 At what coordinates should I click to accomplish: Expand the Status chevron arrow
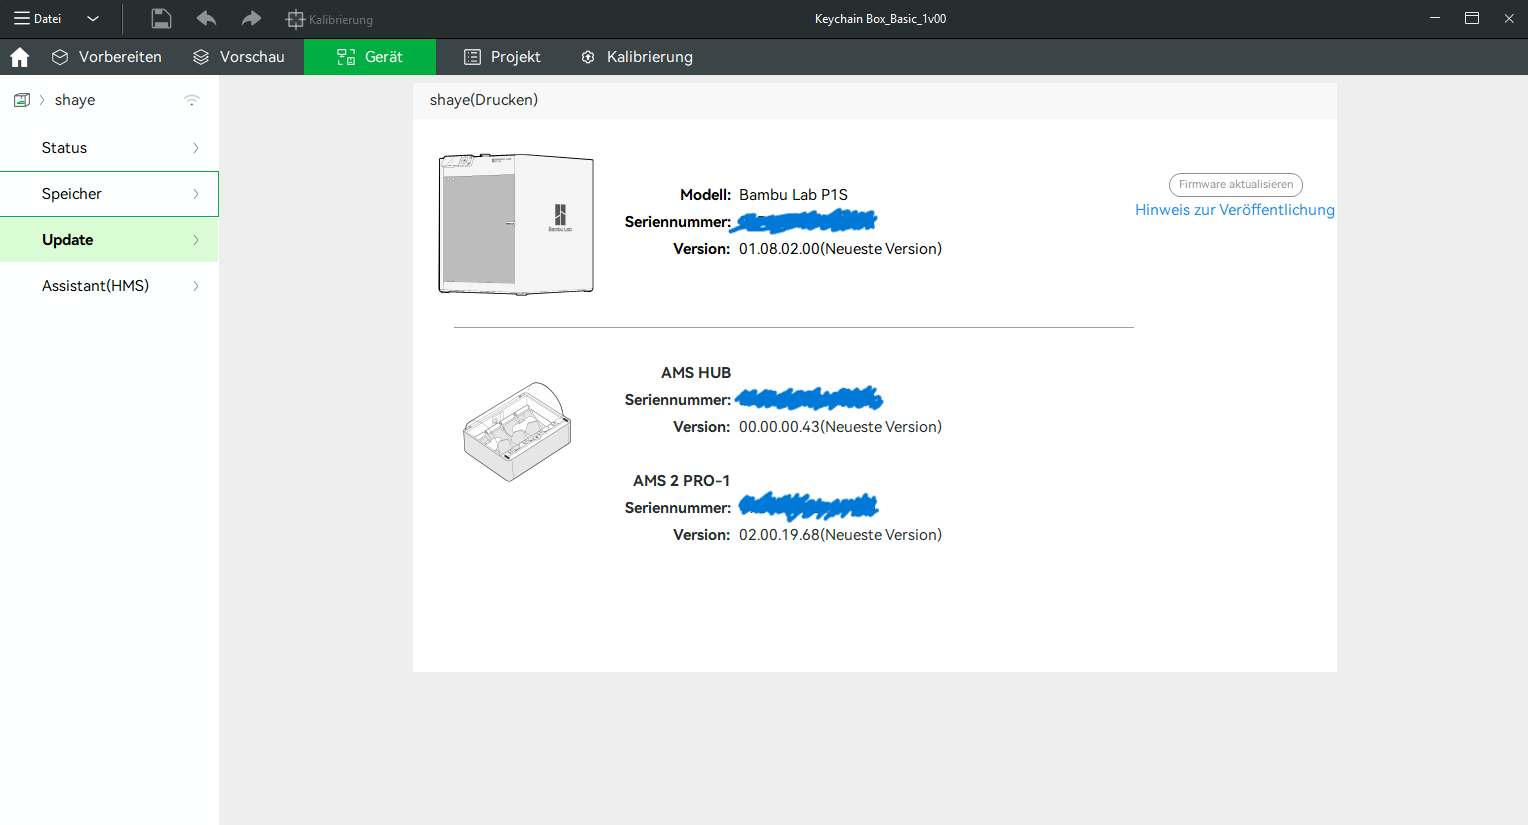196,148
